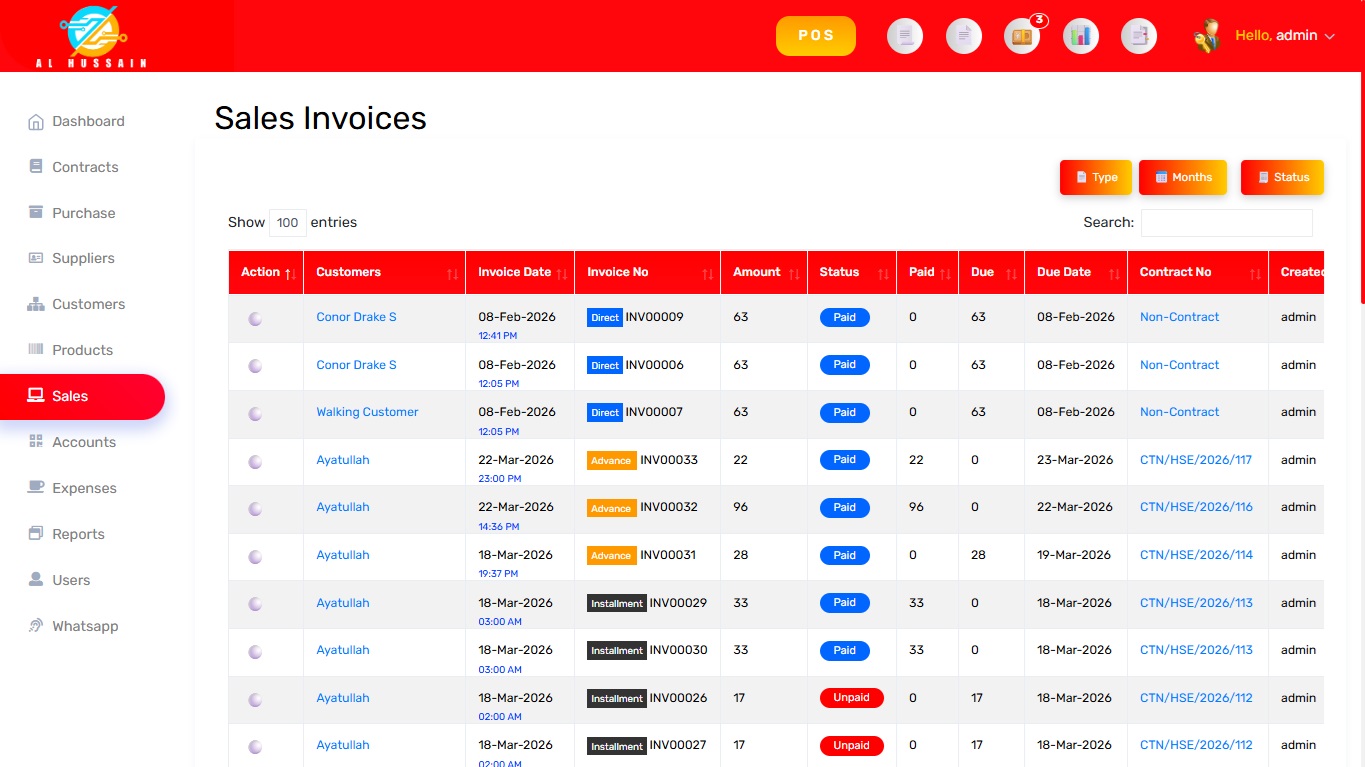Click the Products barcode icon in sidebar
The image size is (1365, 767).
tap(36, 350)
